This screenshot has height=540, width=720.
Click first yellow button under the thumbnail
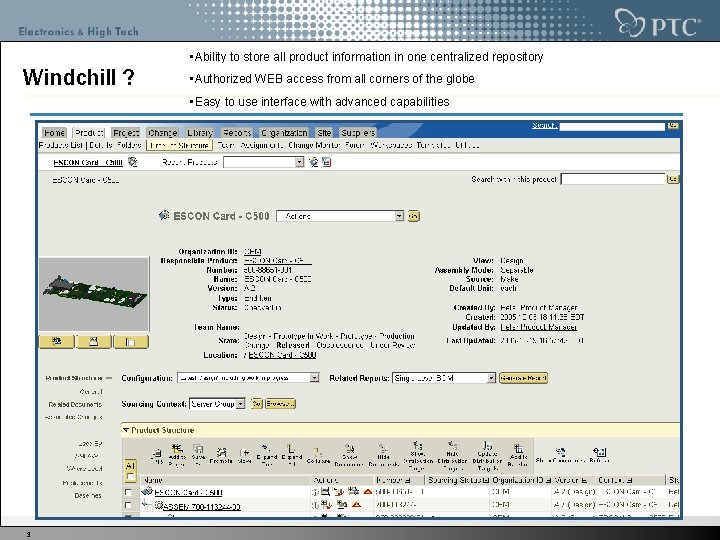[x=56, y=342]
